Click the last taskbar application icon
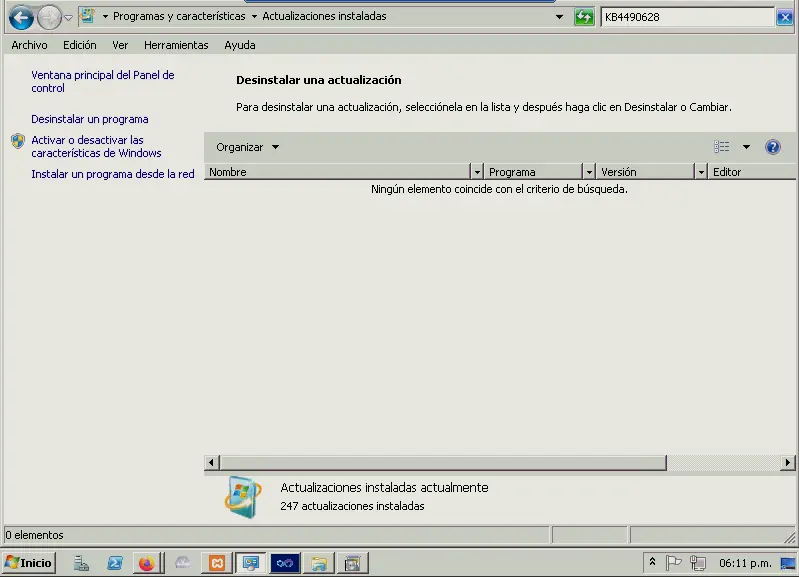799x577 pixels. (x=353, y=563)
